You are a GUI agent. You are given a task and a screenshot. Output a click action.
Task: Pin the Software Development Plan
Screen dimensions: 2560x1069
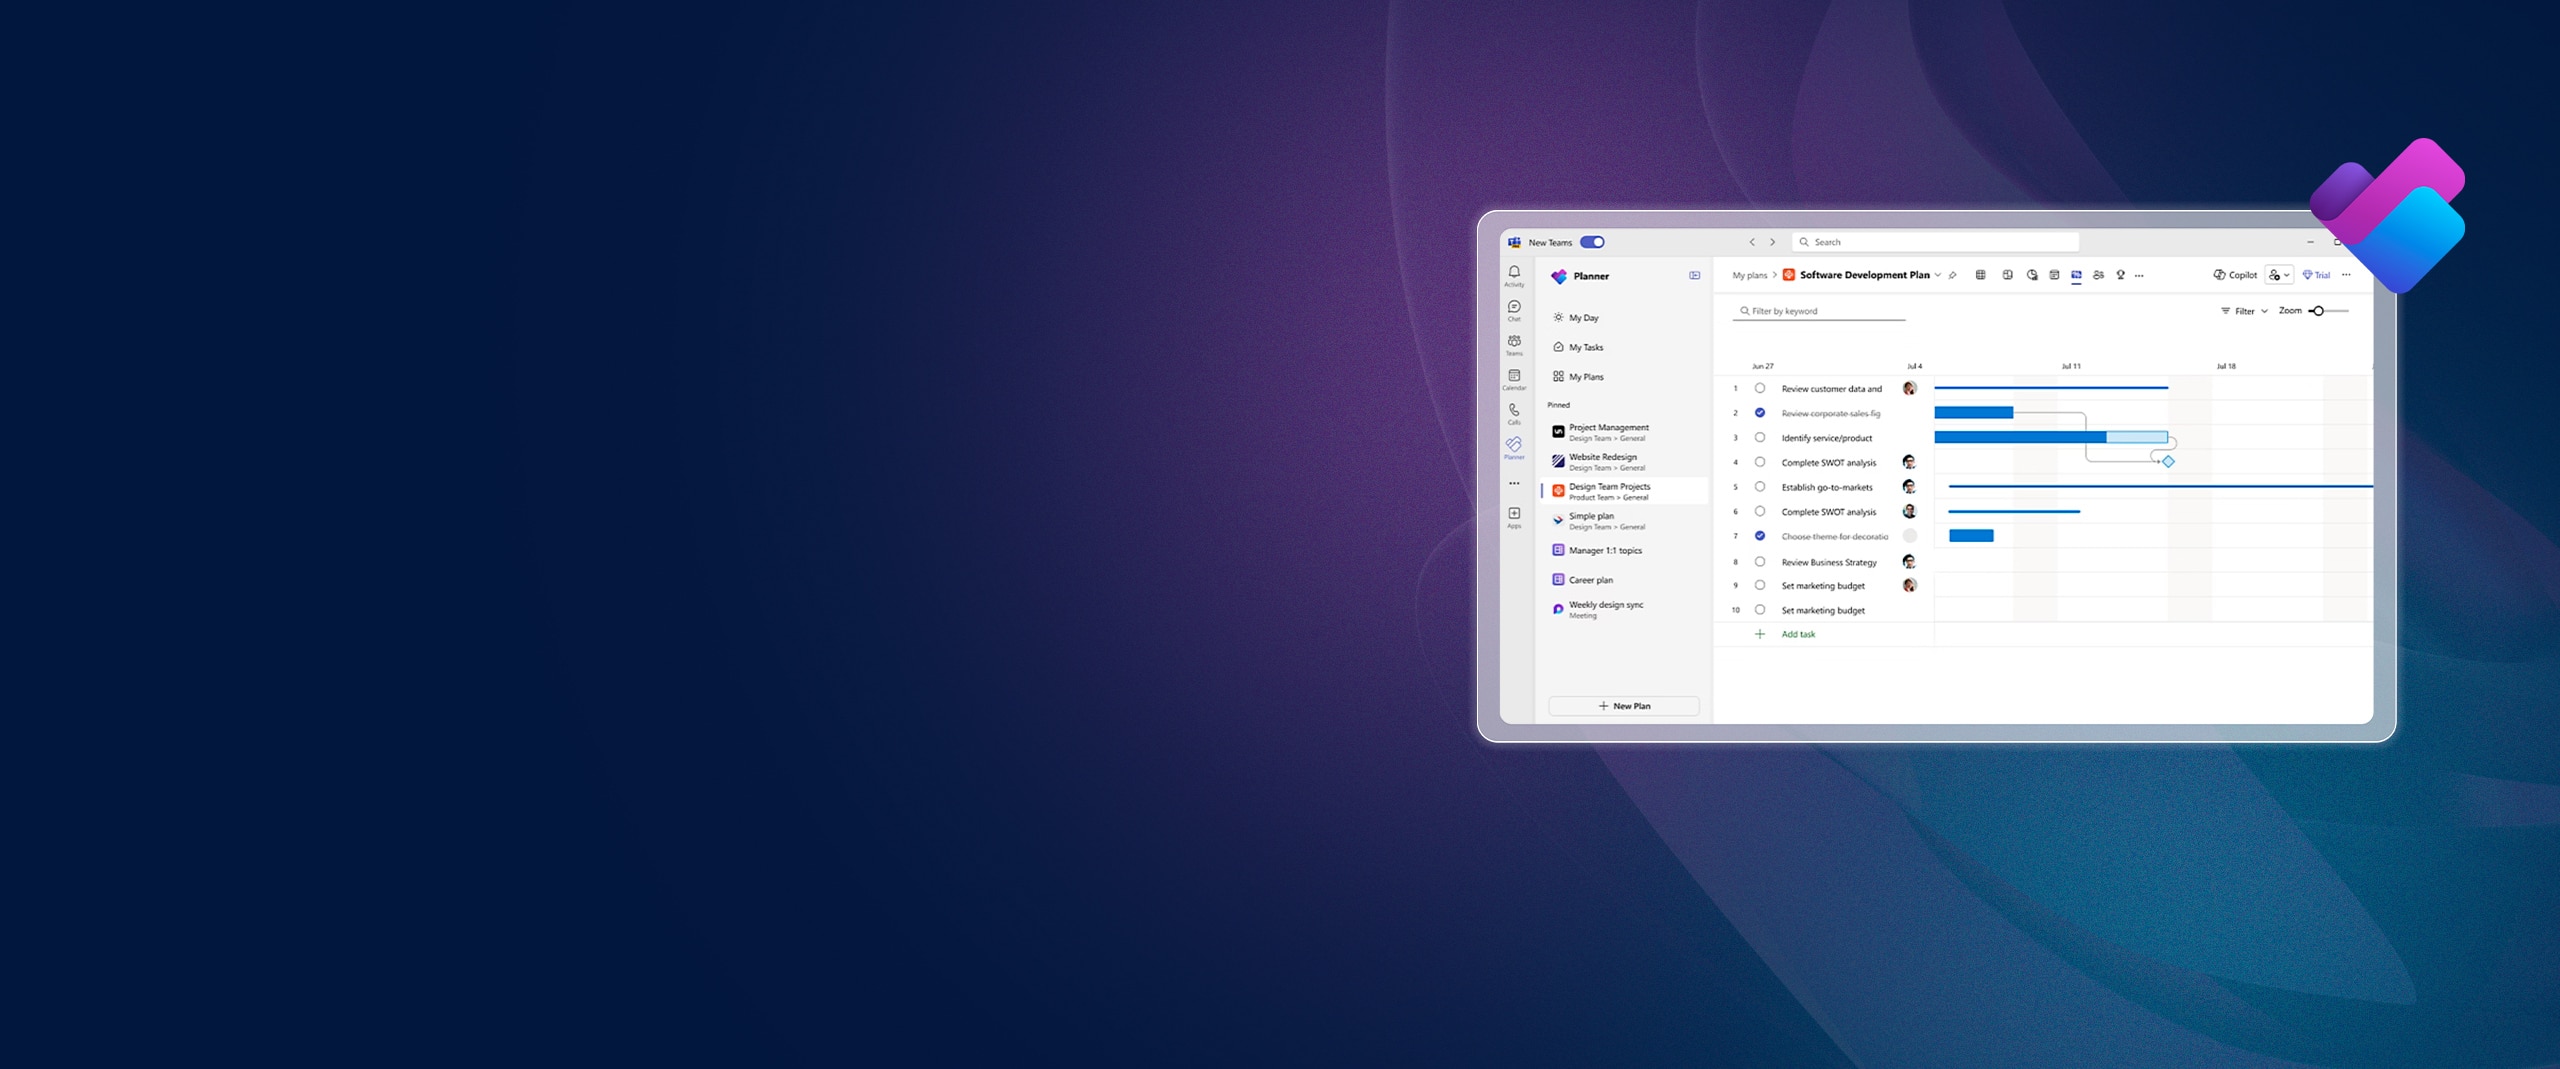[x=1953, y=275]
